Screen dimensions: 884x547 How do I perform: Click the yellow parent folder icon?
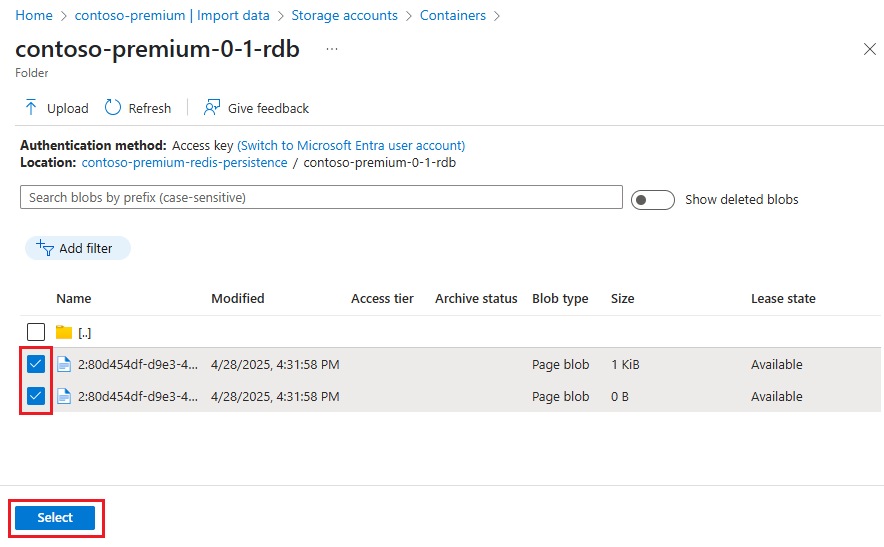click(64, 332)
